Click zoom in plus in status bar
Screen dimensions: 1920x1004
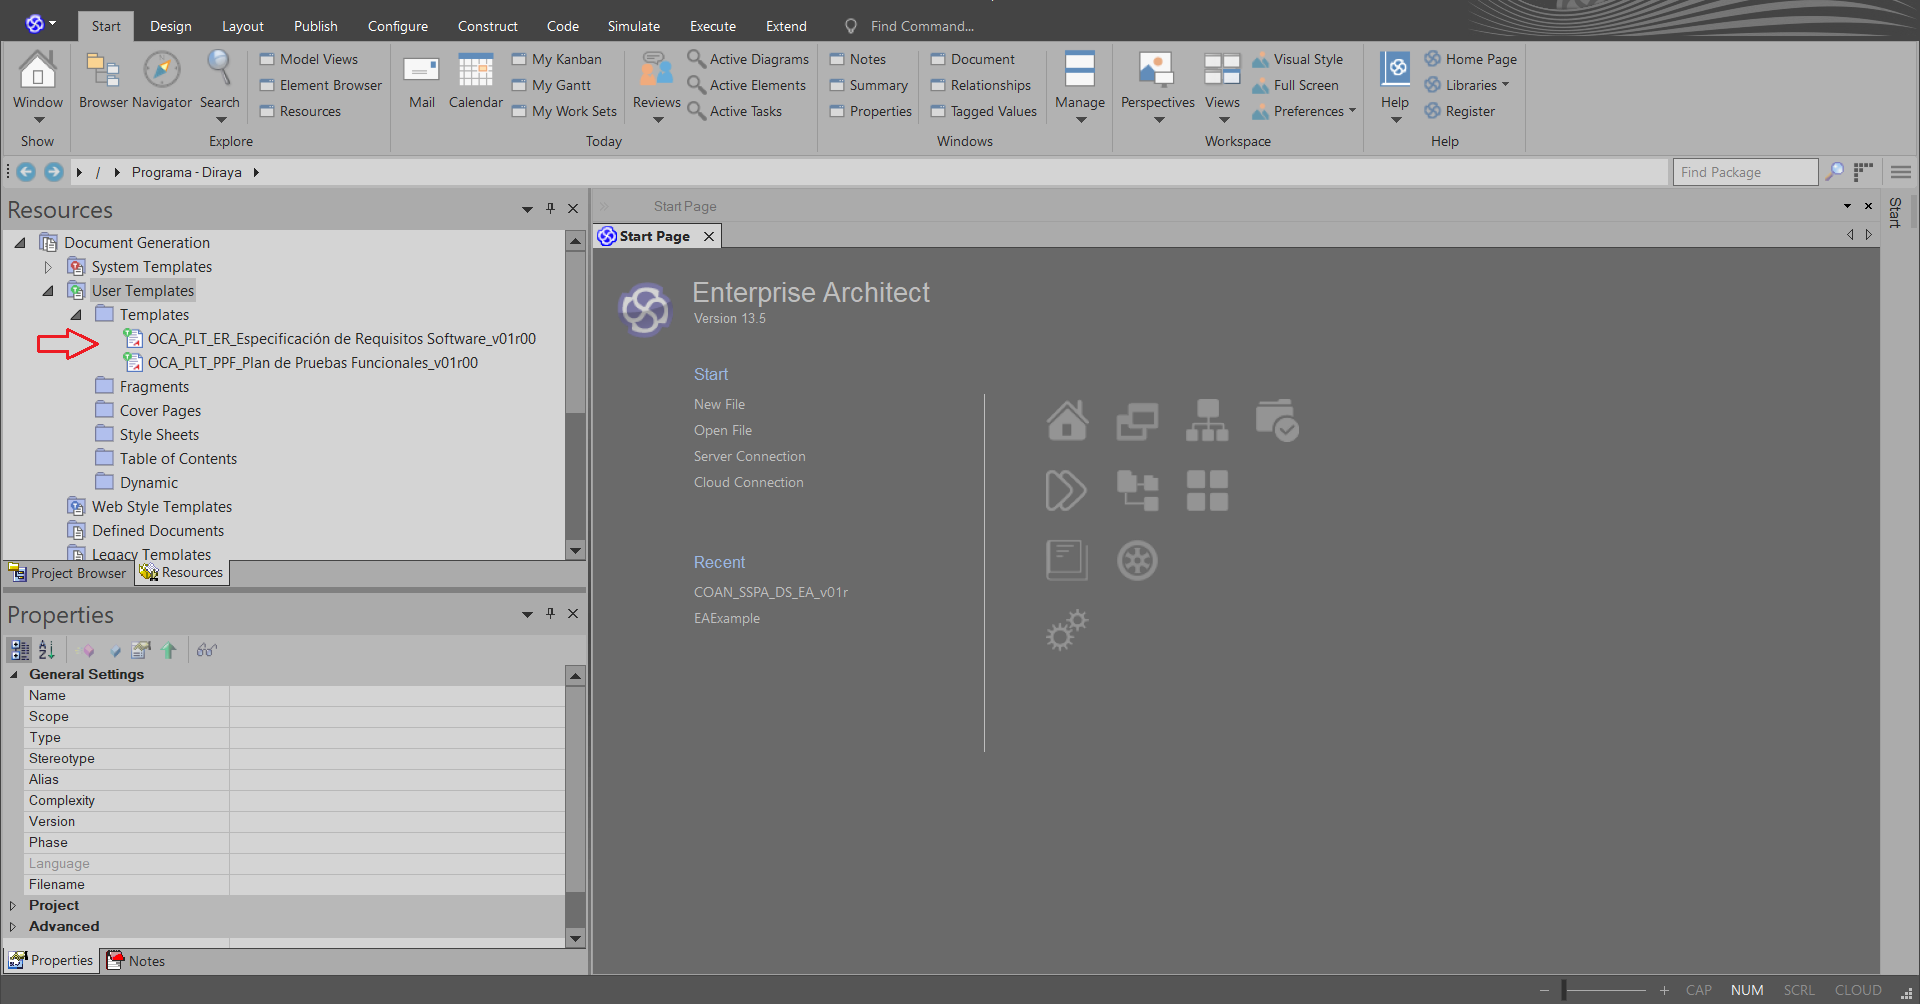click(x=1664, y=990)
